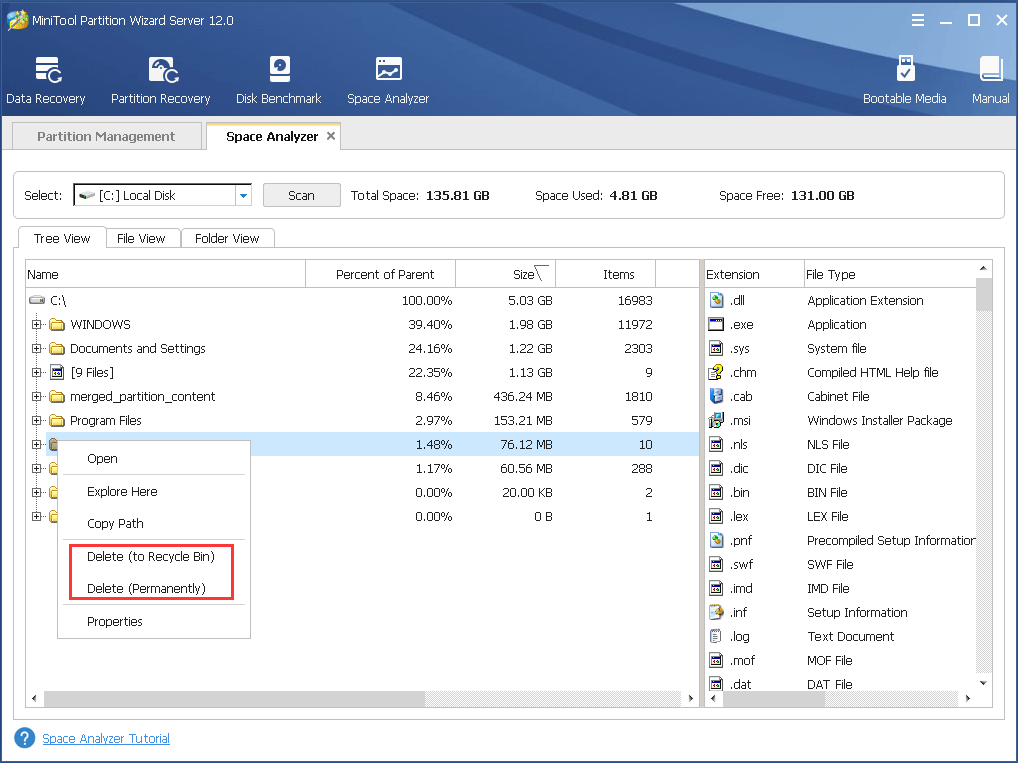Select Copy Path from context menu
Viewport: 1018px width, 763px height.
pos(154,523)
